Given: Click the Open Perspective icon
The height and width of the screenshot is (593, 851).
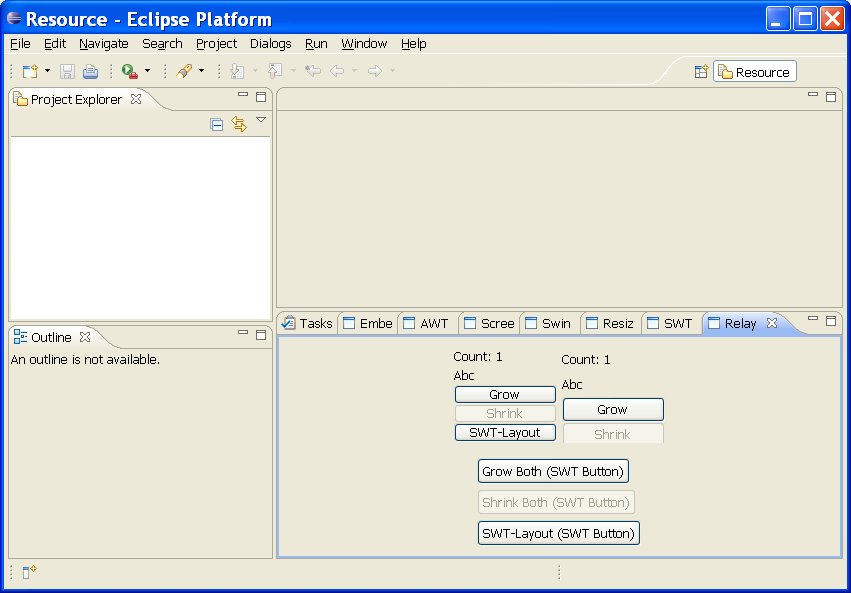Looking at the screenshot, I should coord(701,72).
